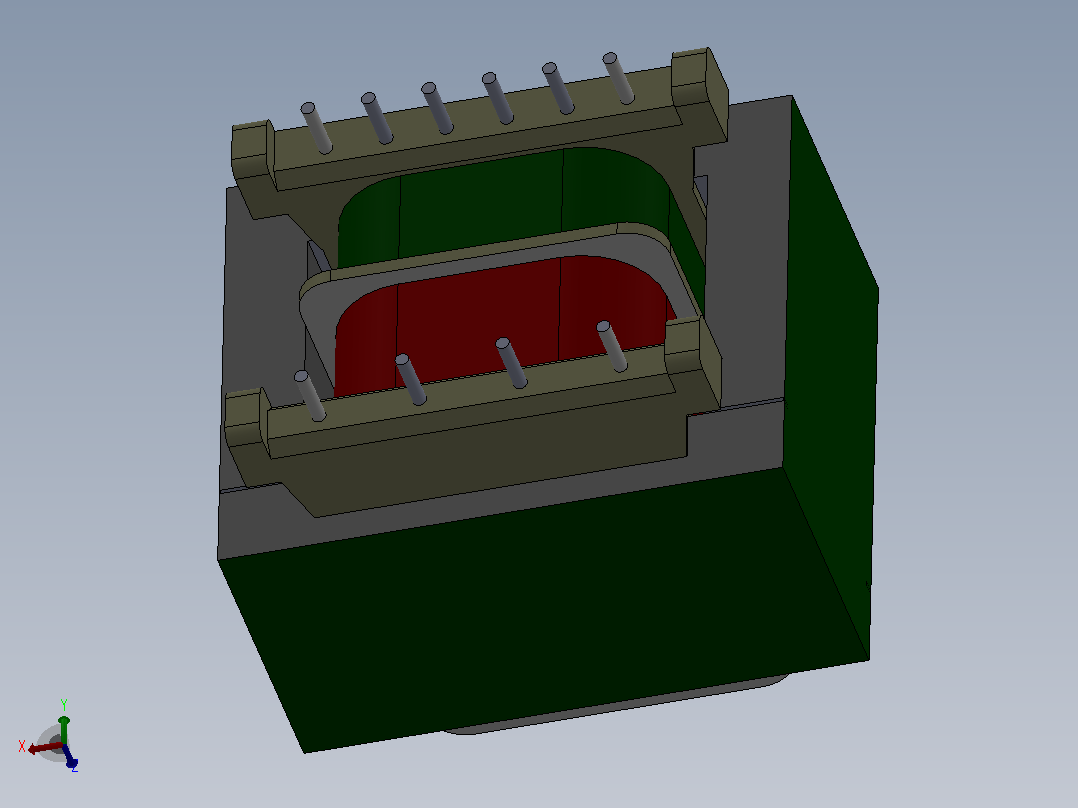
Task: Click the green Y axis of the triad
Action: (64, 728)
